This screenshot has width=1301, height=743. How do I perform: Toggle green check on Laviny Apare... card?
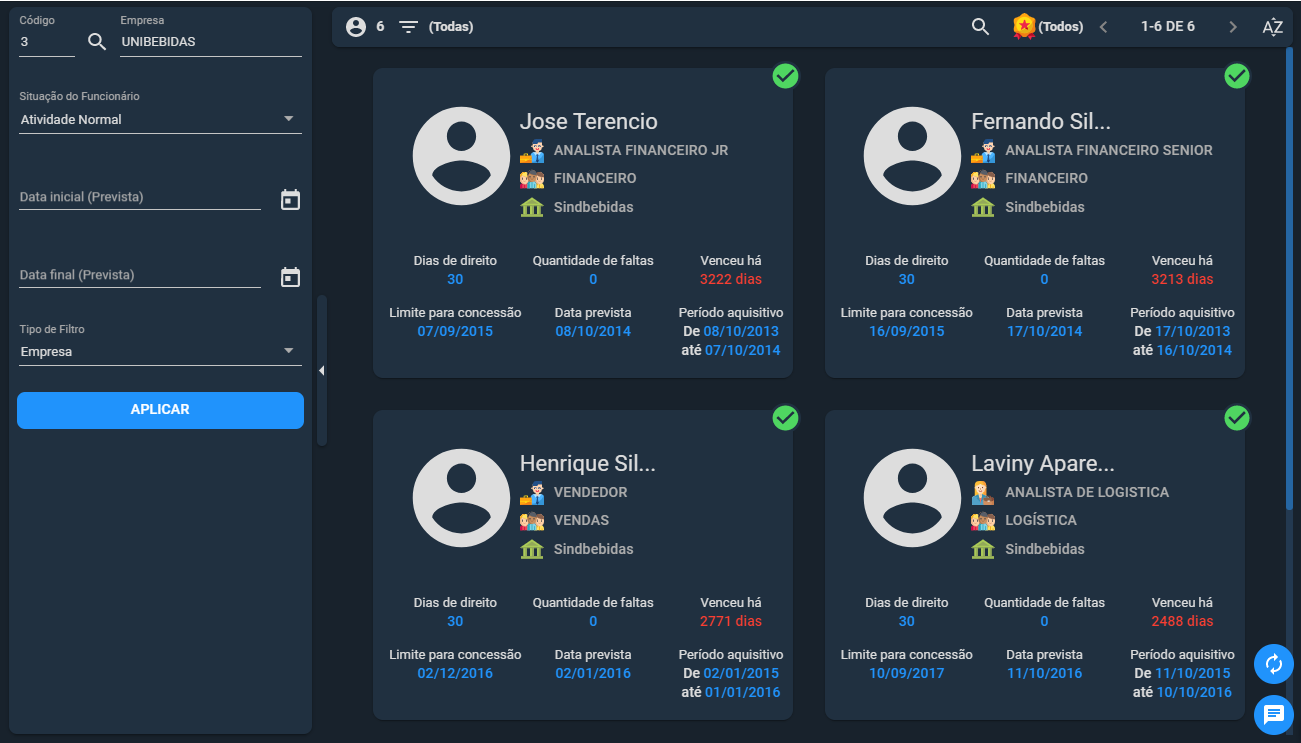(1237, 418)
